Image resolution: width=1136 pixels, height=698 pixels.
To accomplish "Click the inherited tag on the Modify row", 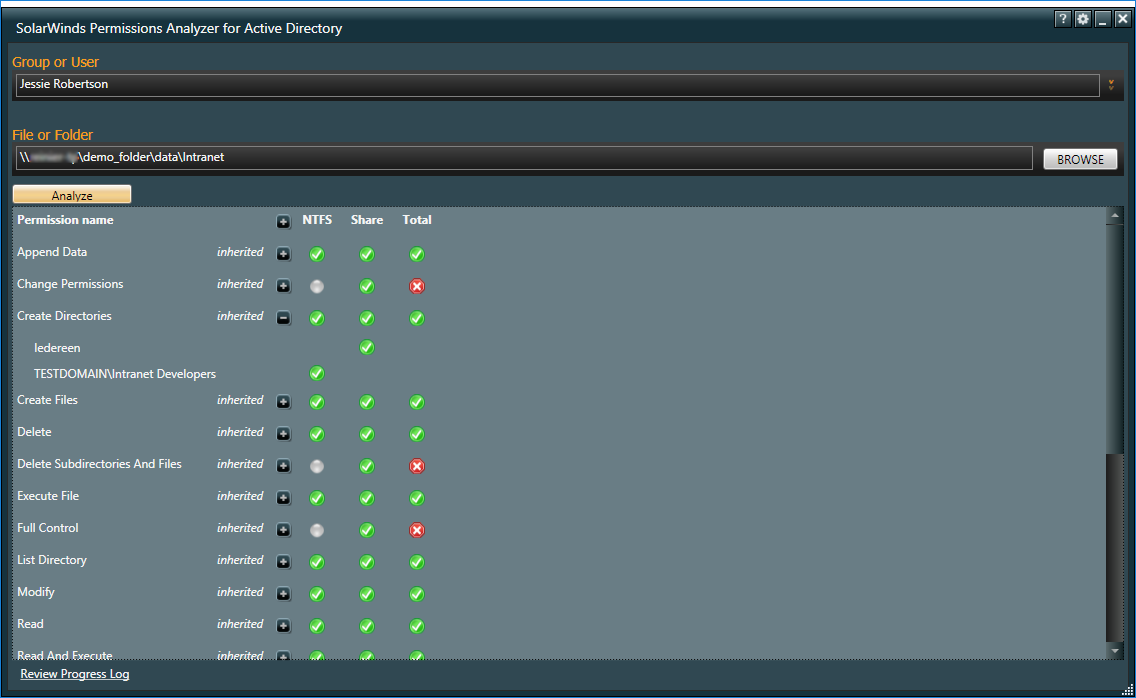I will [240, 591].
